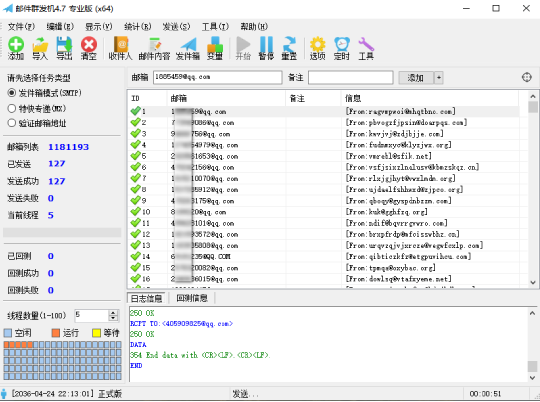Click the green check icon in row 1

(136, 111)
